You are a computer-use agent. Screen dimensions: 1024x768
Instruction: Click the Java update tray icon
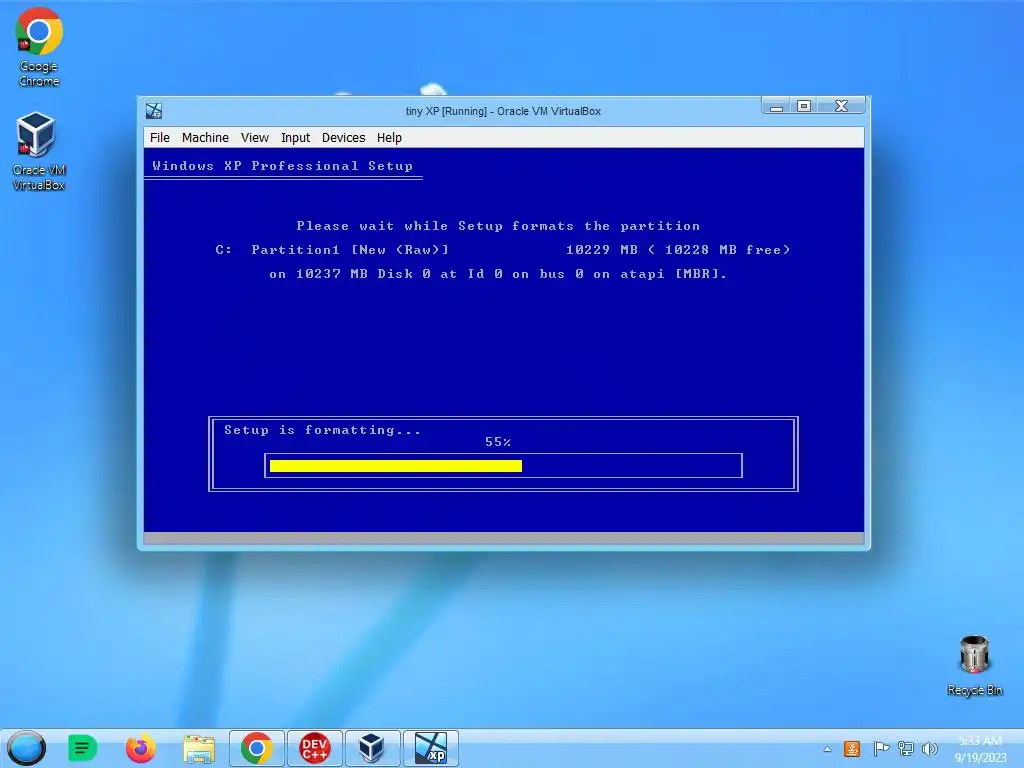tap(852, 748)
